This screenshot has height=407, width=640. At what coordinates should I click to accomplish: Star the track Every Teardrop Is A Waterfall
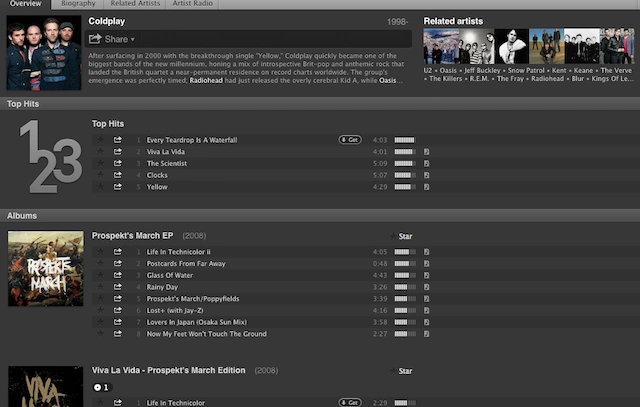[x=100, y=140]
